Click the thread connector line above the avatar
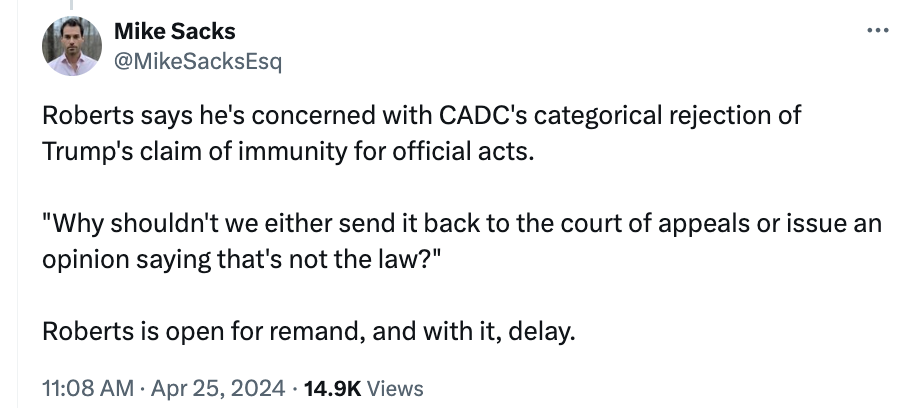Viewport: 916px width, 408px height. coord(69,5)
